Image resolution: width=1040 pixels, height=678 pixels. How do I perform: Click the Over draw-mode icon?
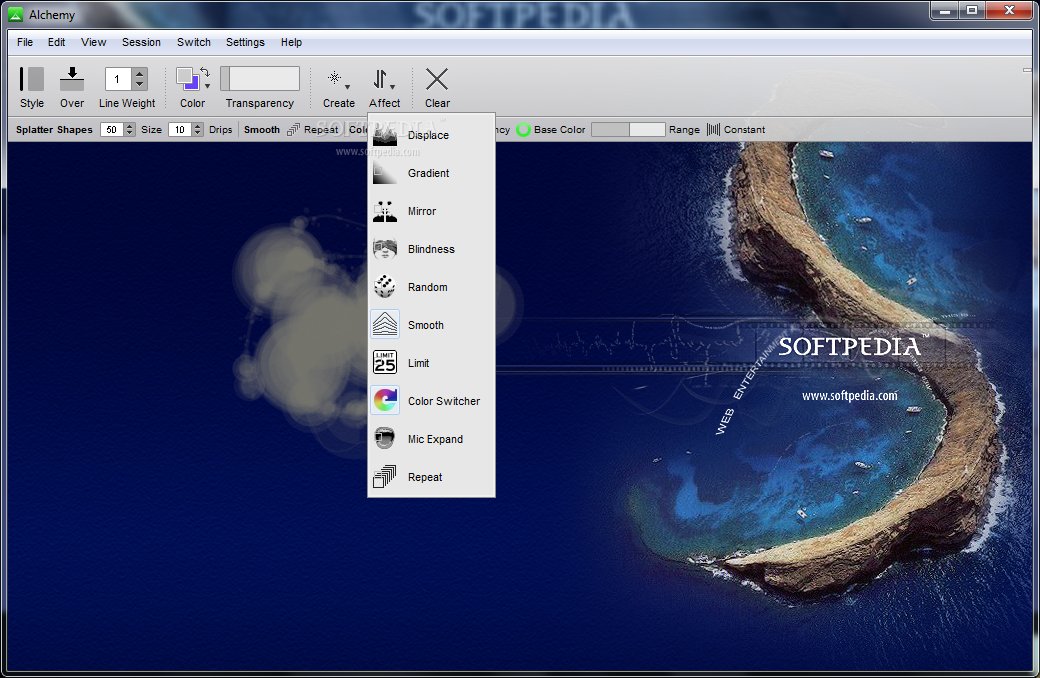[x=72, y=79]
